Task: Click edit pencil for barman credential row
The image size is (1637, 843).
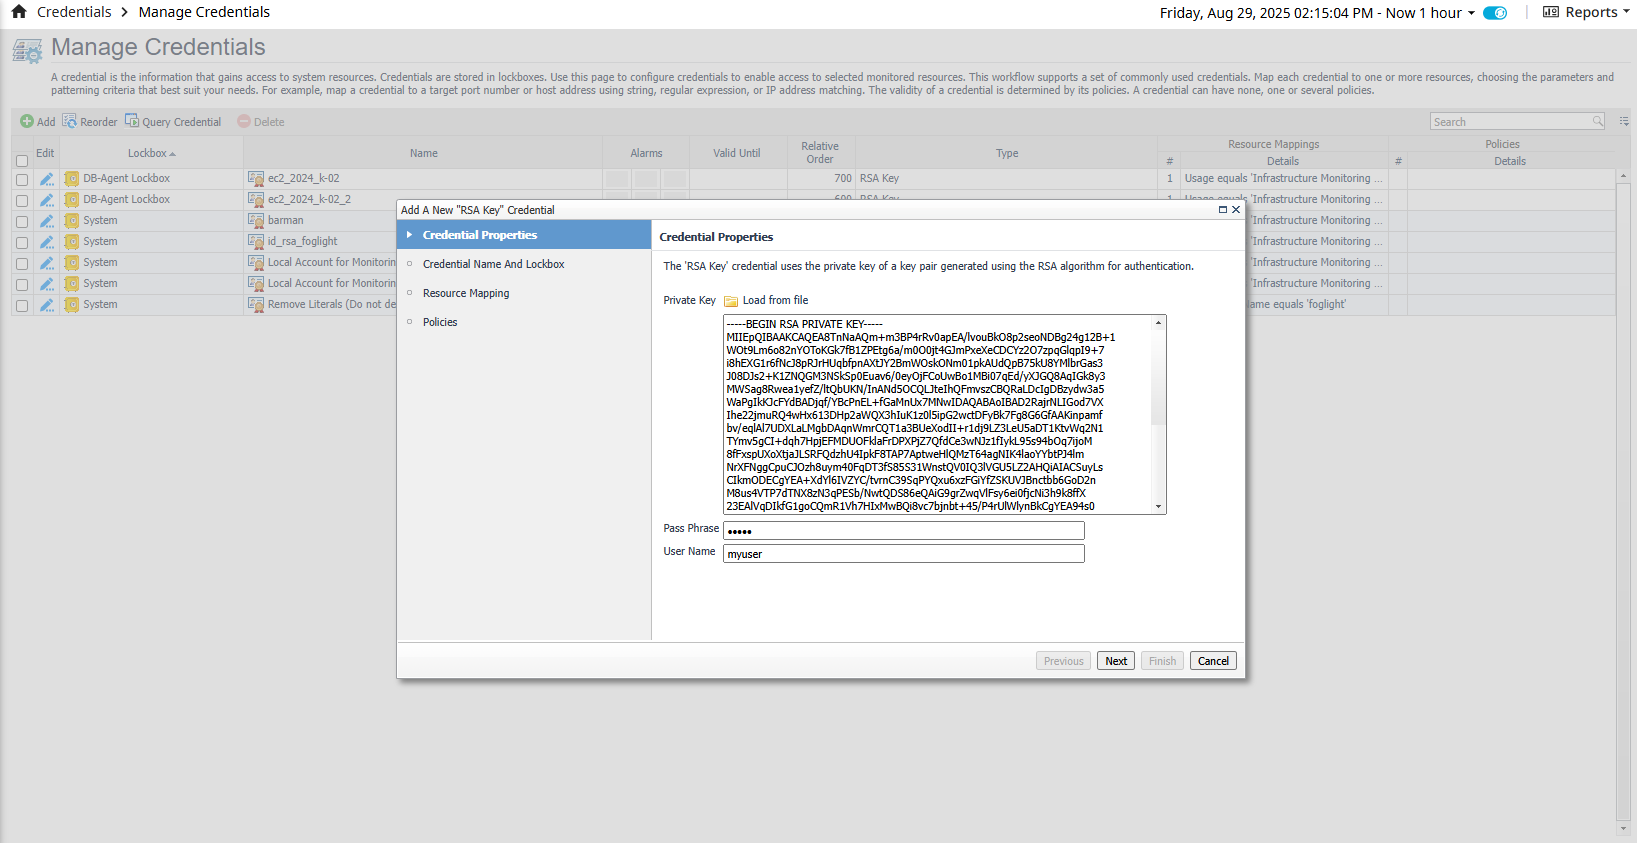Action: pos(46,221)
